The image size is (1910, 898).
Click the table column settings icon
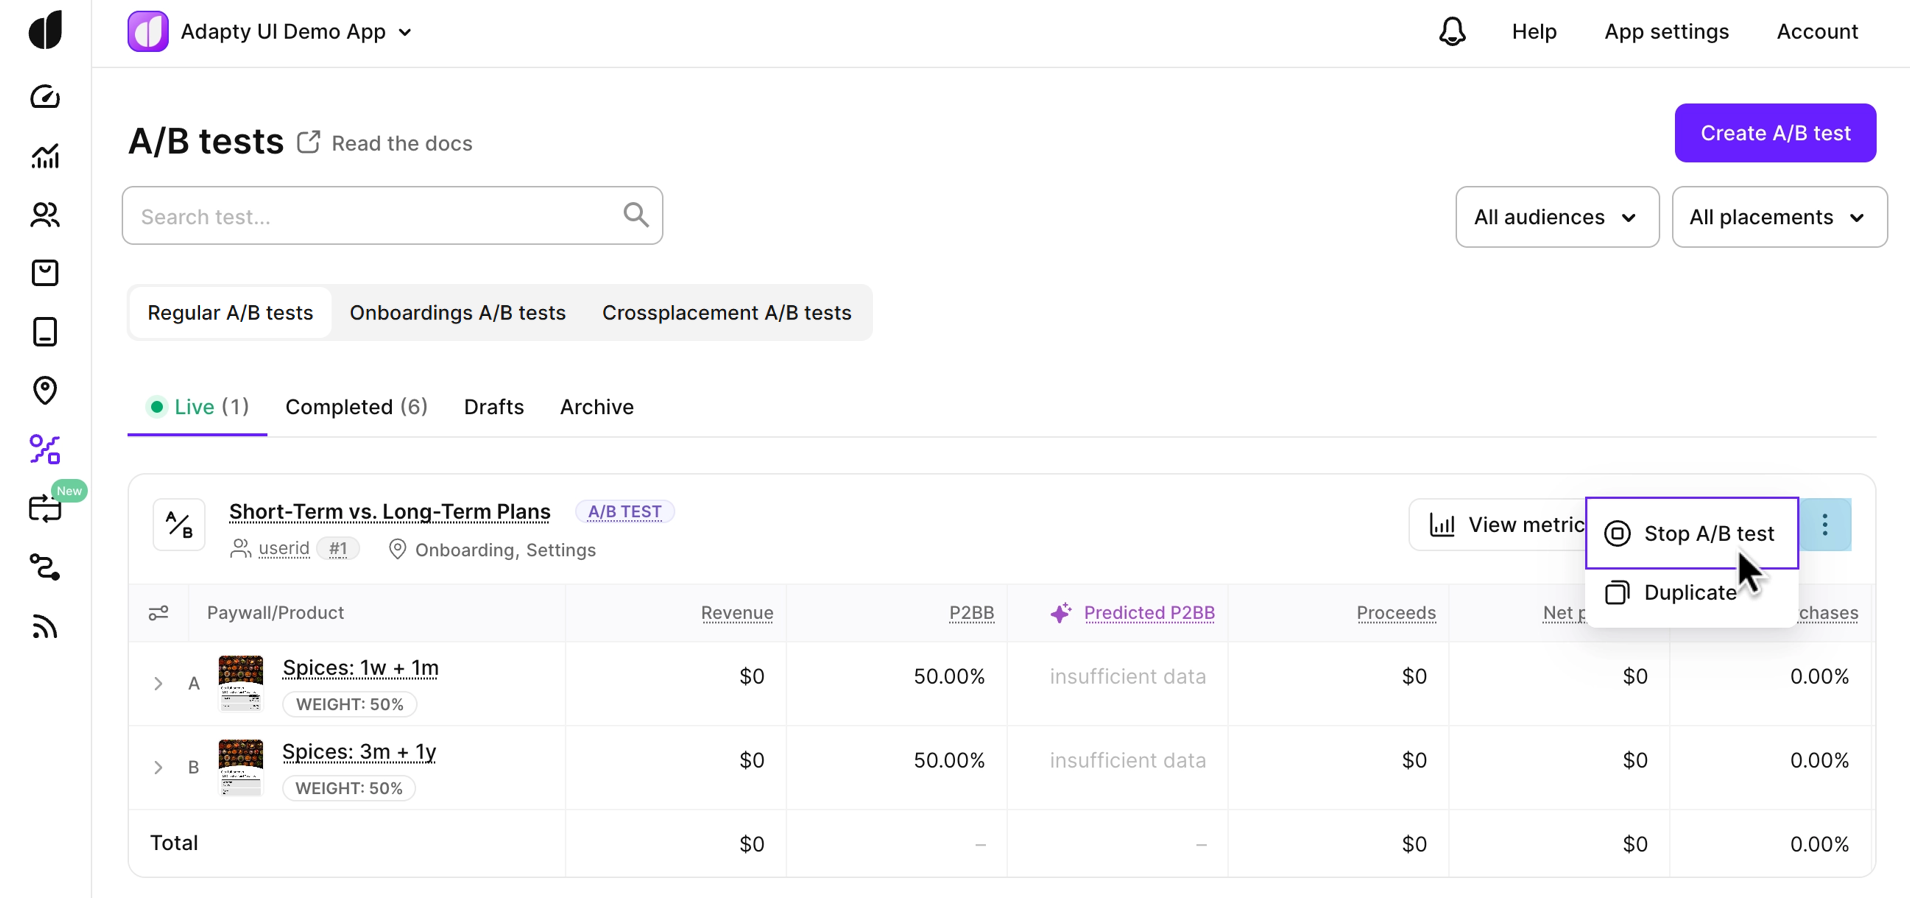click(159, 613)
